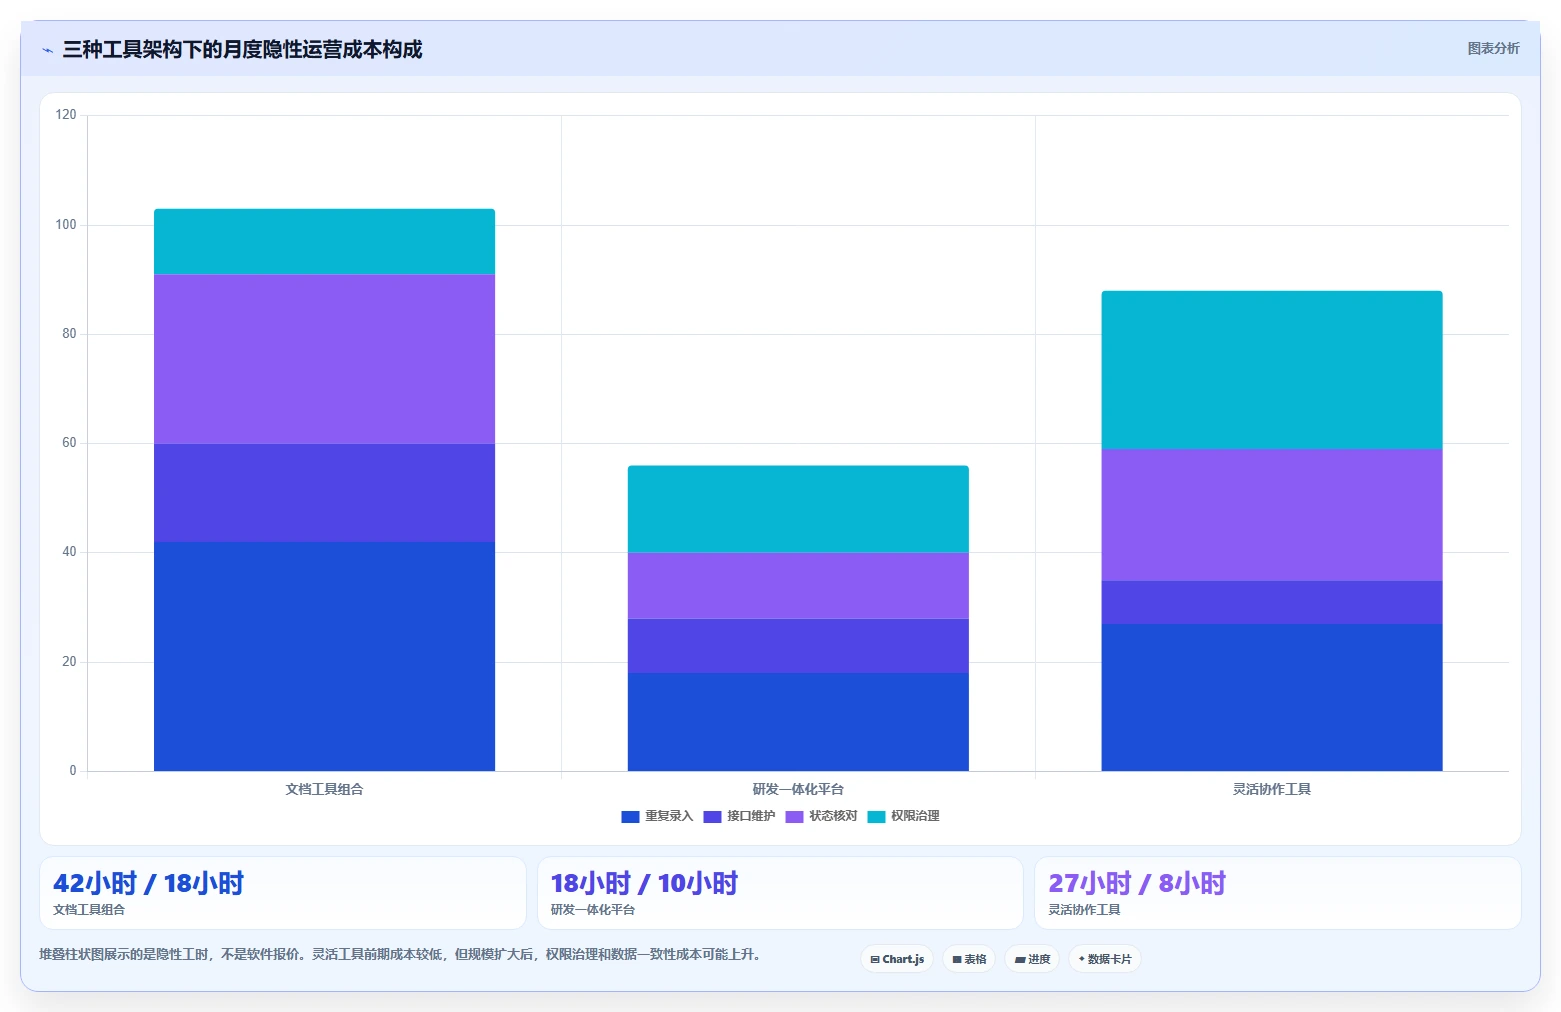Screen dimensions: 1561x1012
Task: Click the y-axis value 60
Action: (69, 443)
